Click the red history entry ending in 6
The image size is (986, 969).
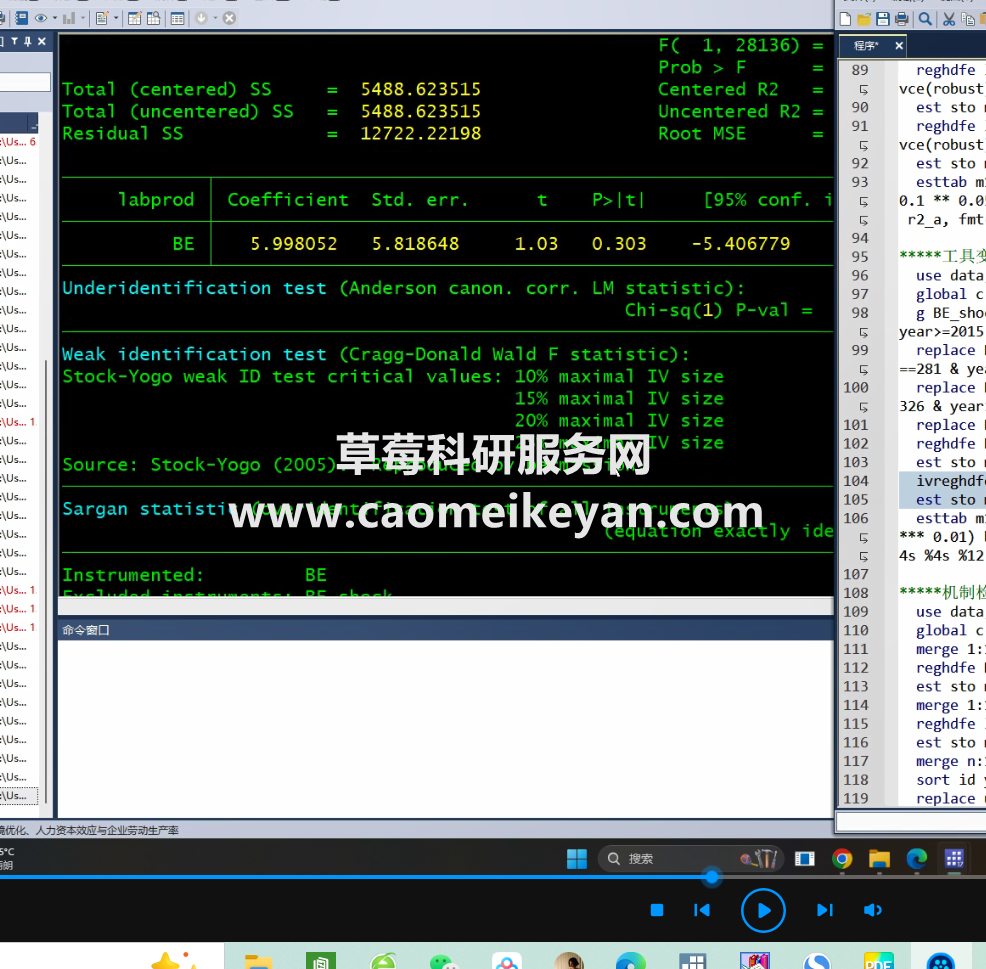pyautogui.click(x=18, y=141)
